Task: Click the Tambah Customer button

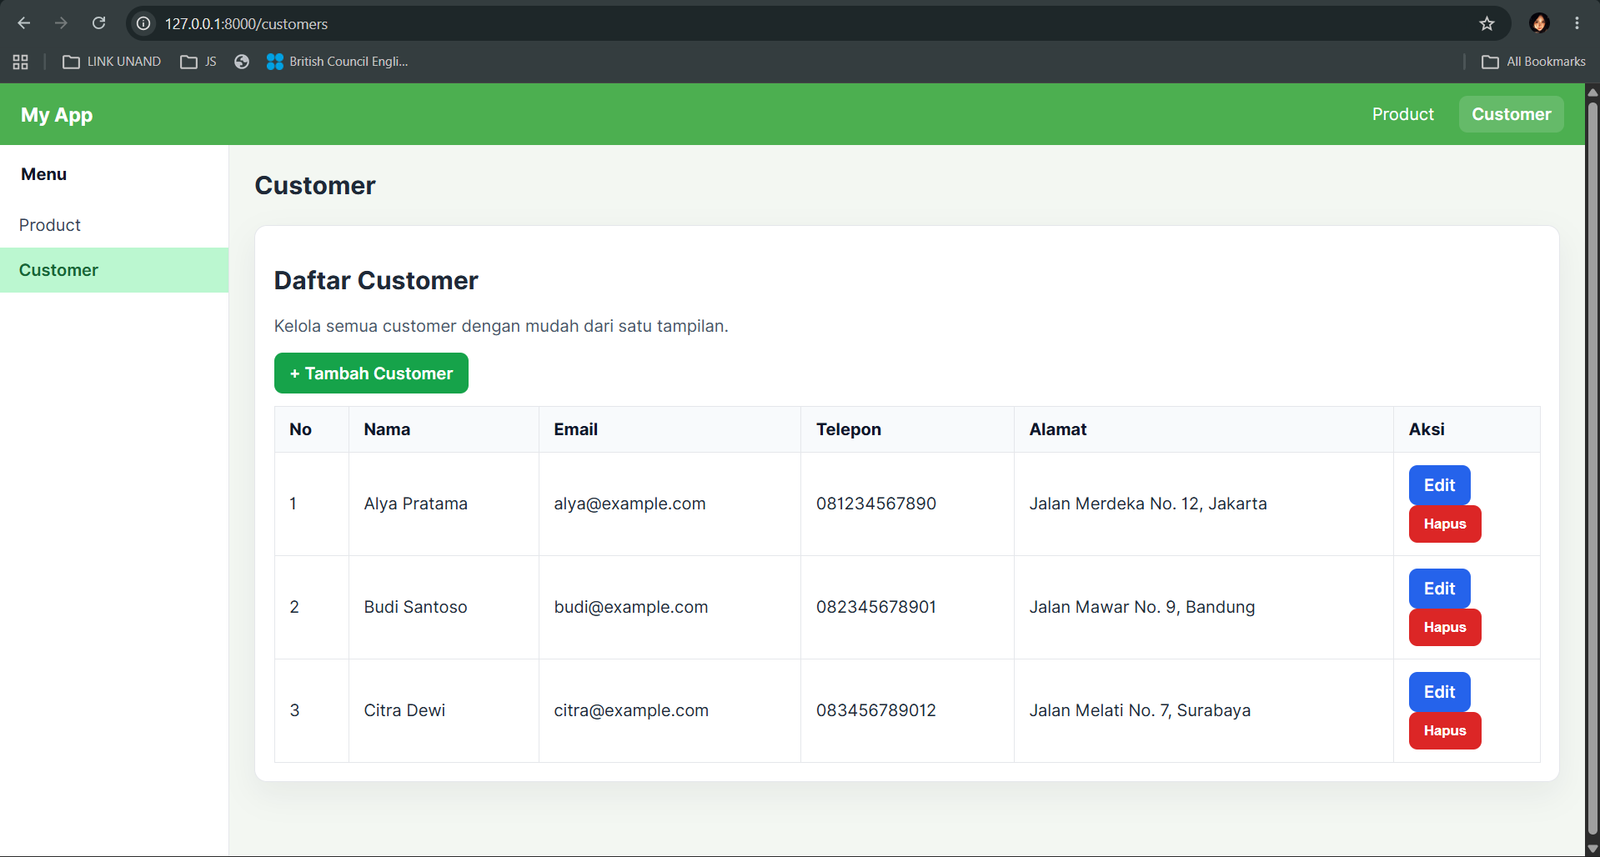Action: click(371, 373)
